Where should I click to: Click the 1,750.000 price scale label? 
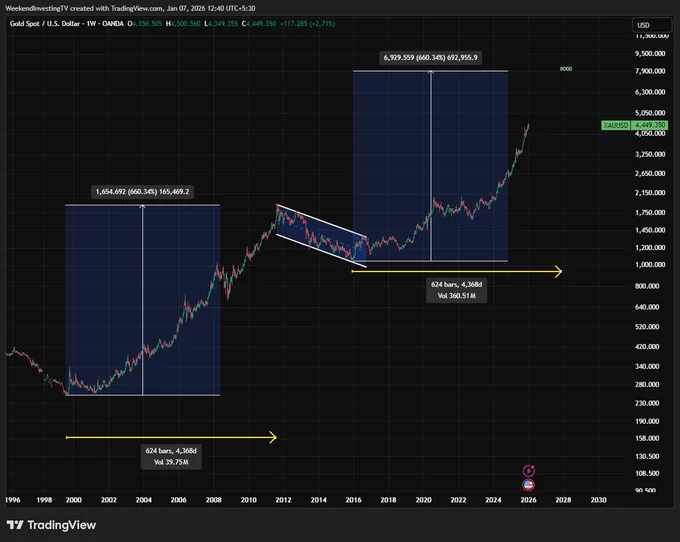(x=650, y=212)
